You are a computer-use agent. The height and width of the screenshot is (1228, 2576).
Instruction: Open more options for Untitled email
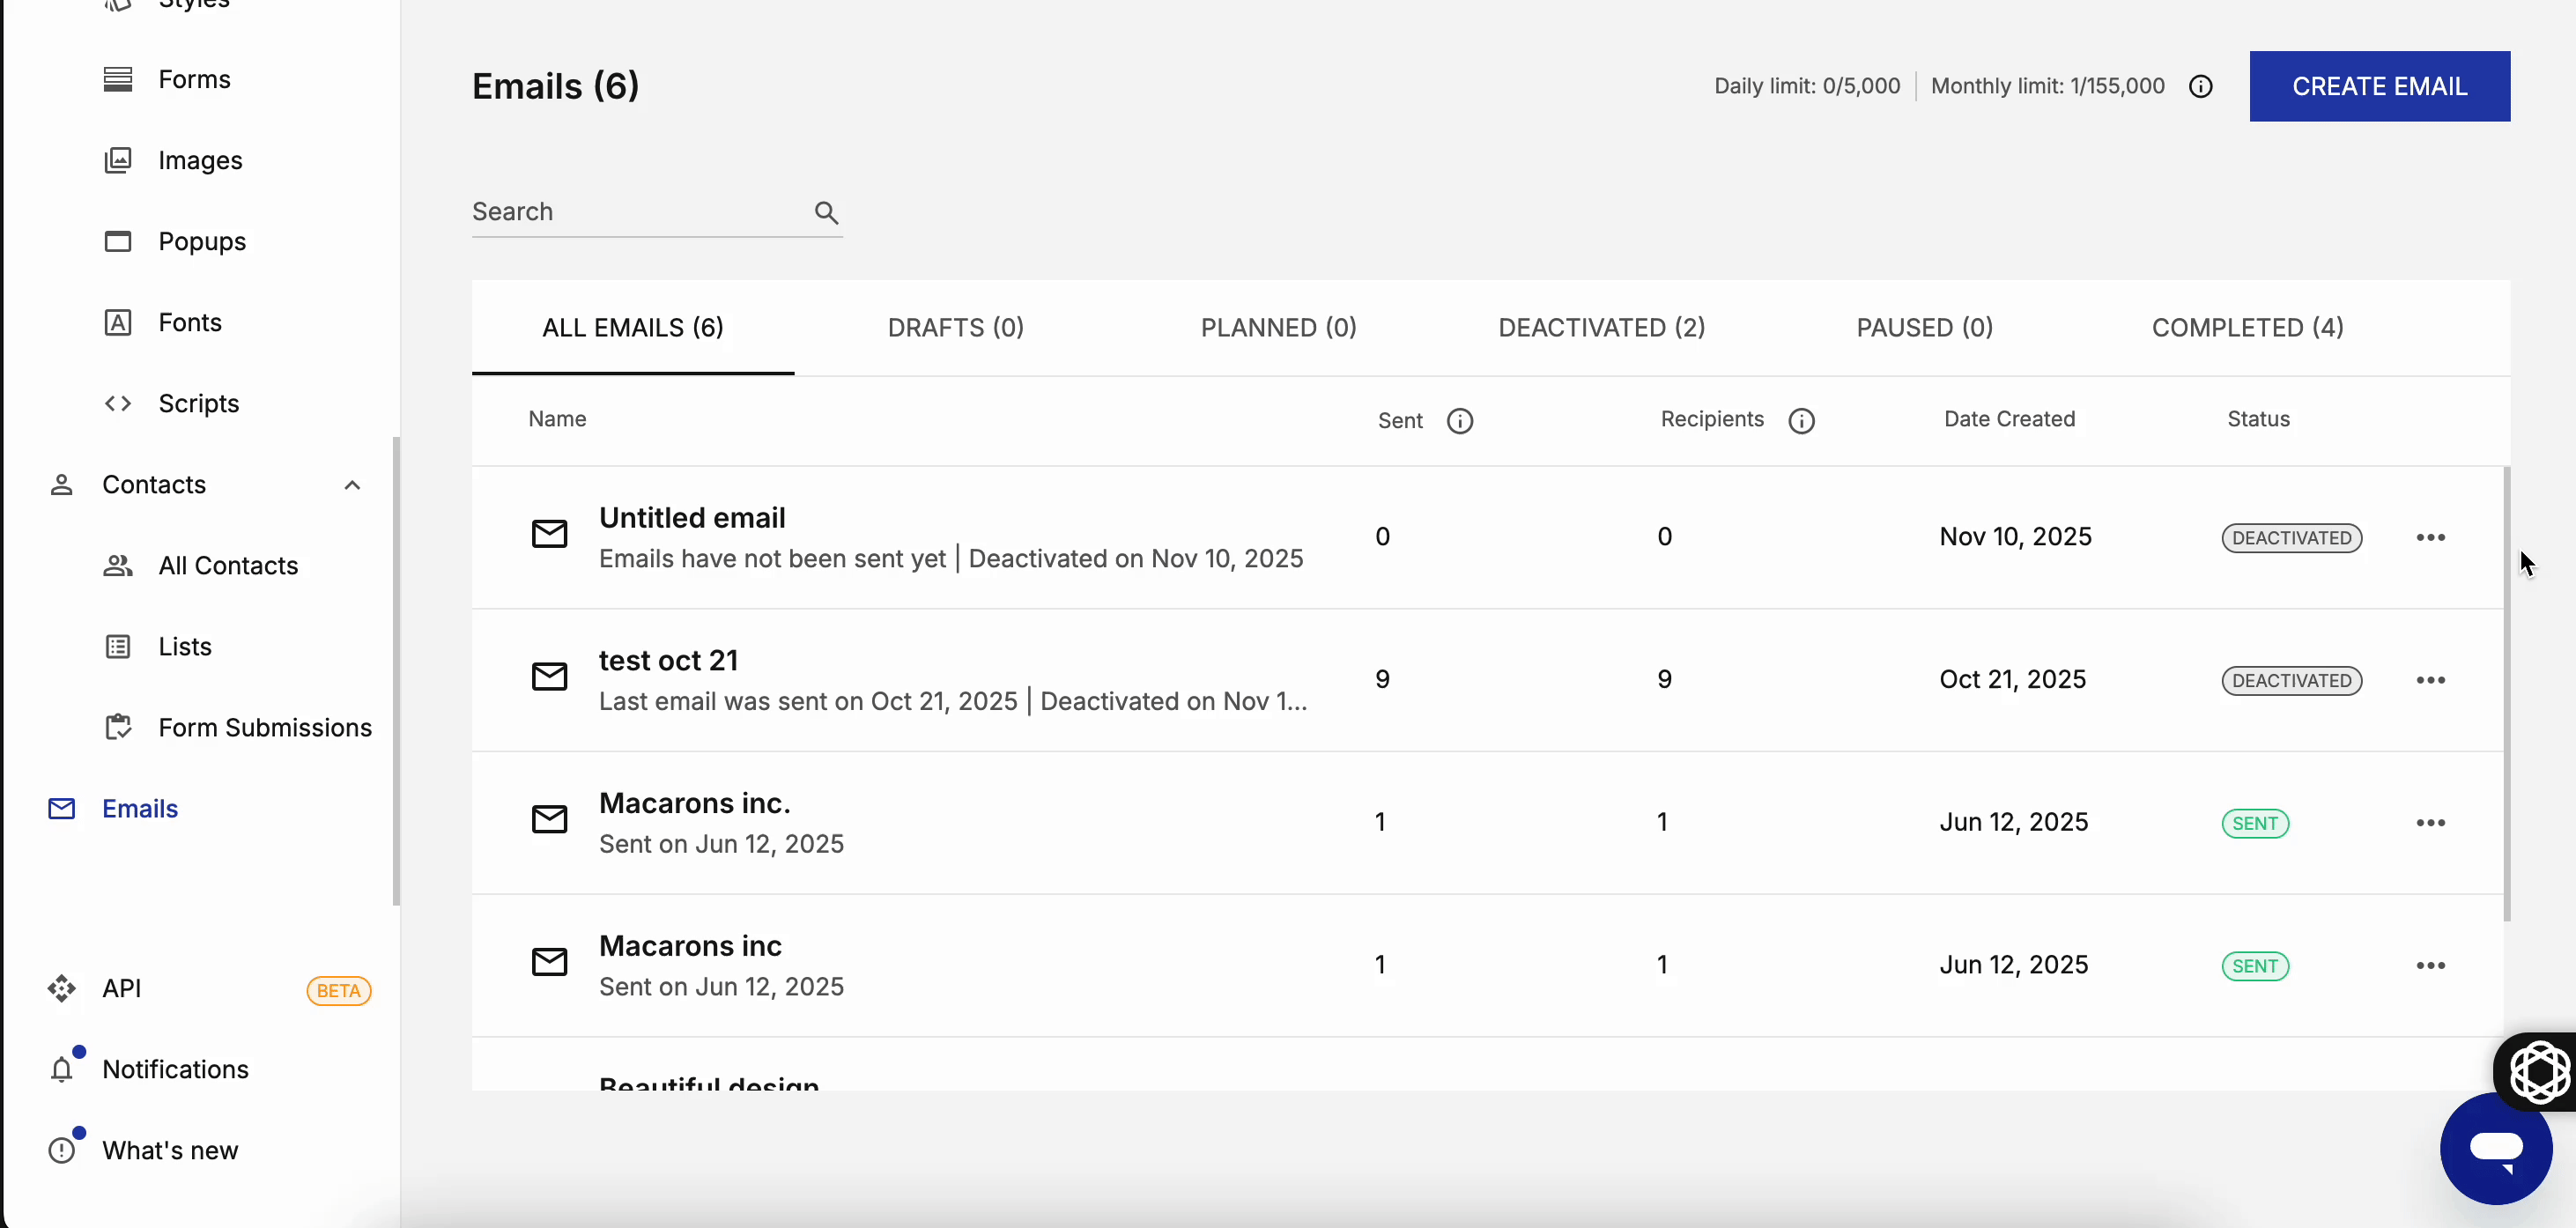click(2430, 537)
